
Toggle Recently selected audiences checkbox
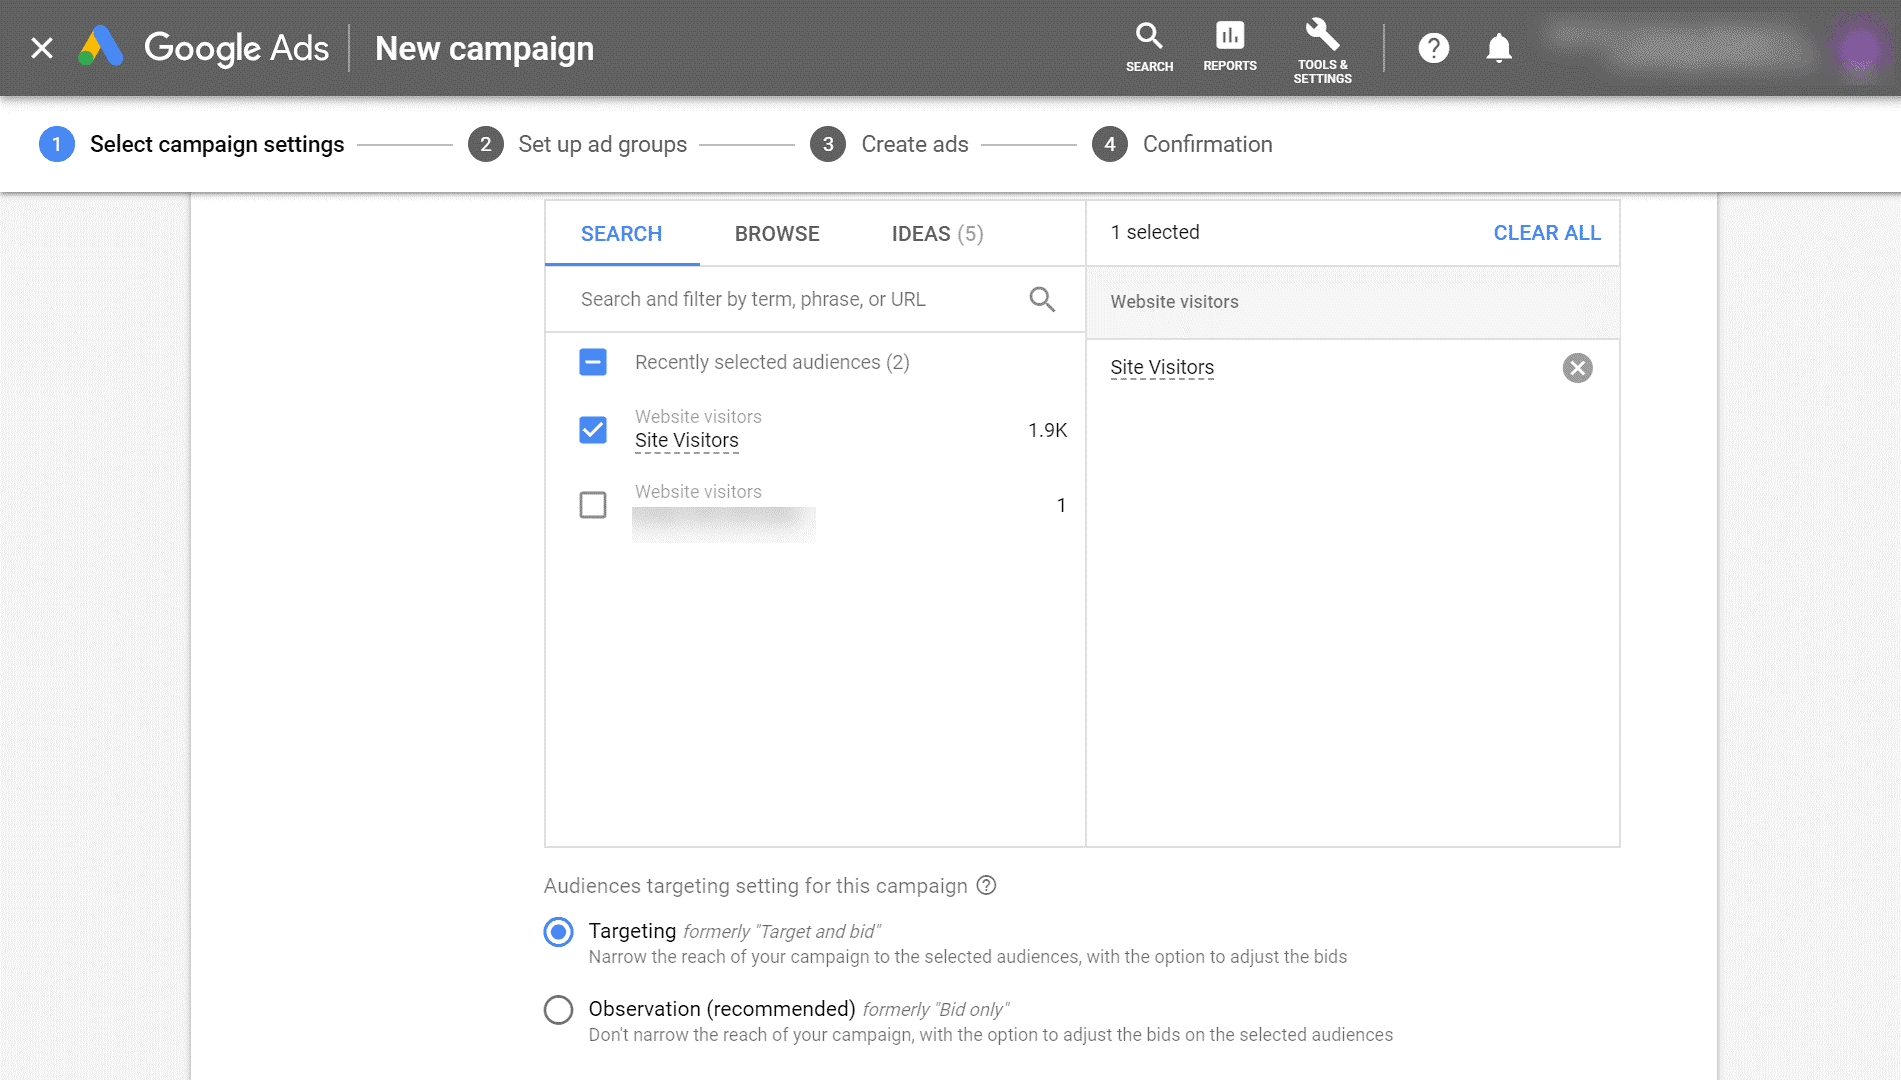tap(593, 362)
